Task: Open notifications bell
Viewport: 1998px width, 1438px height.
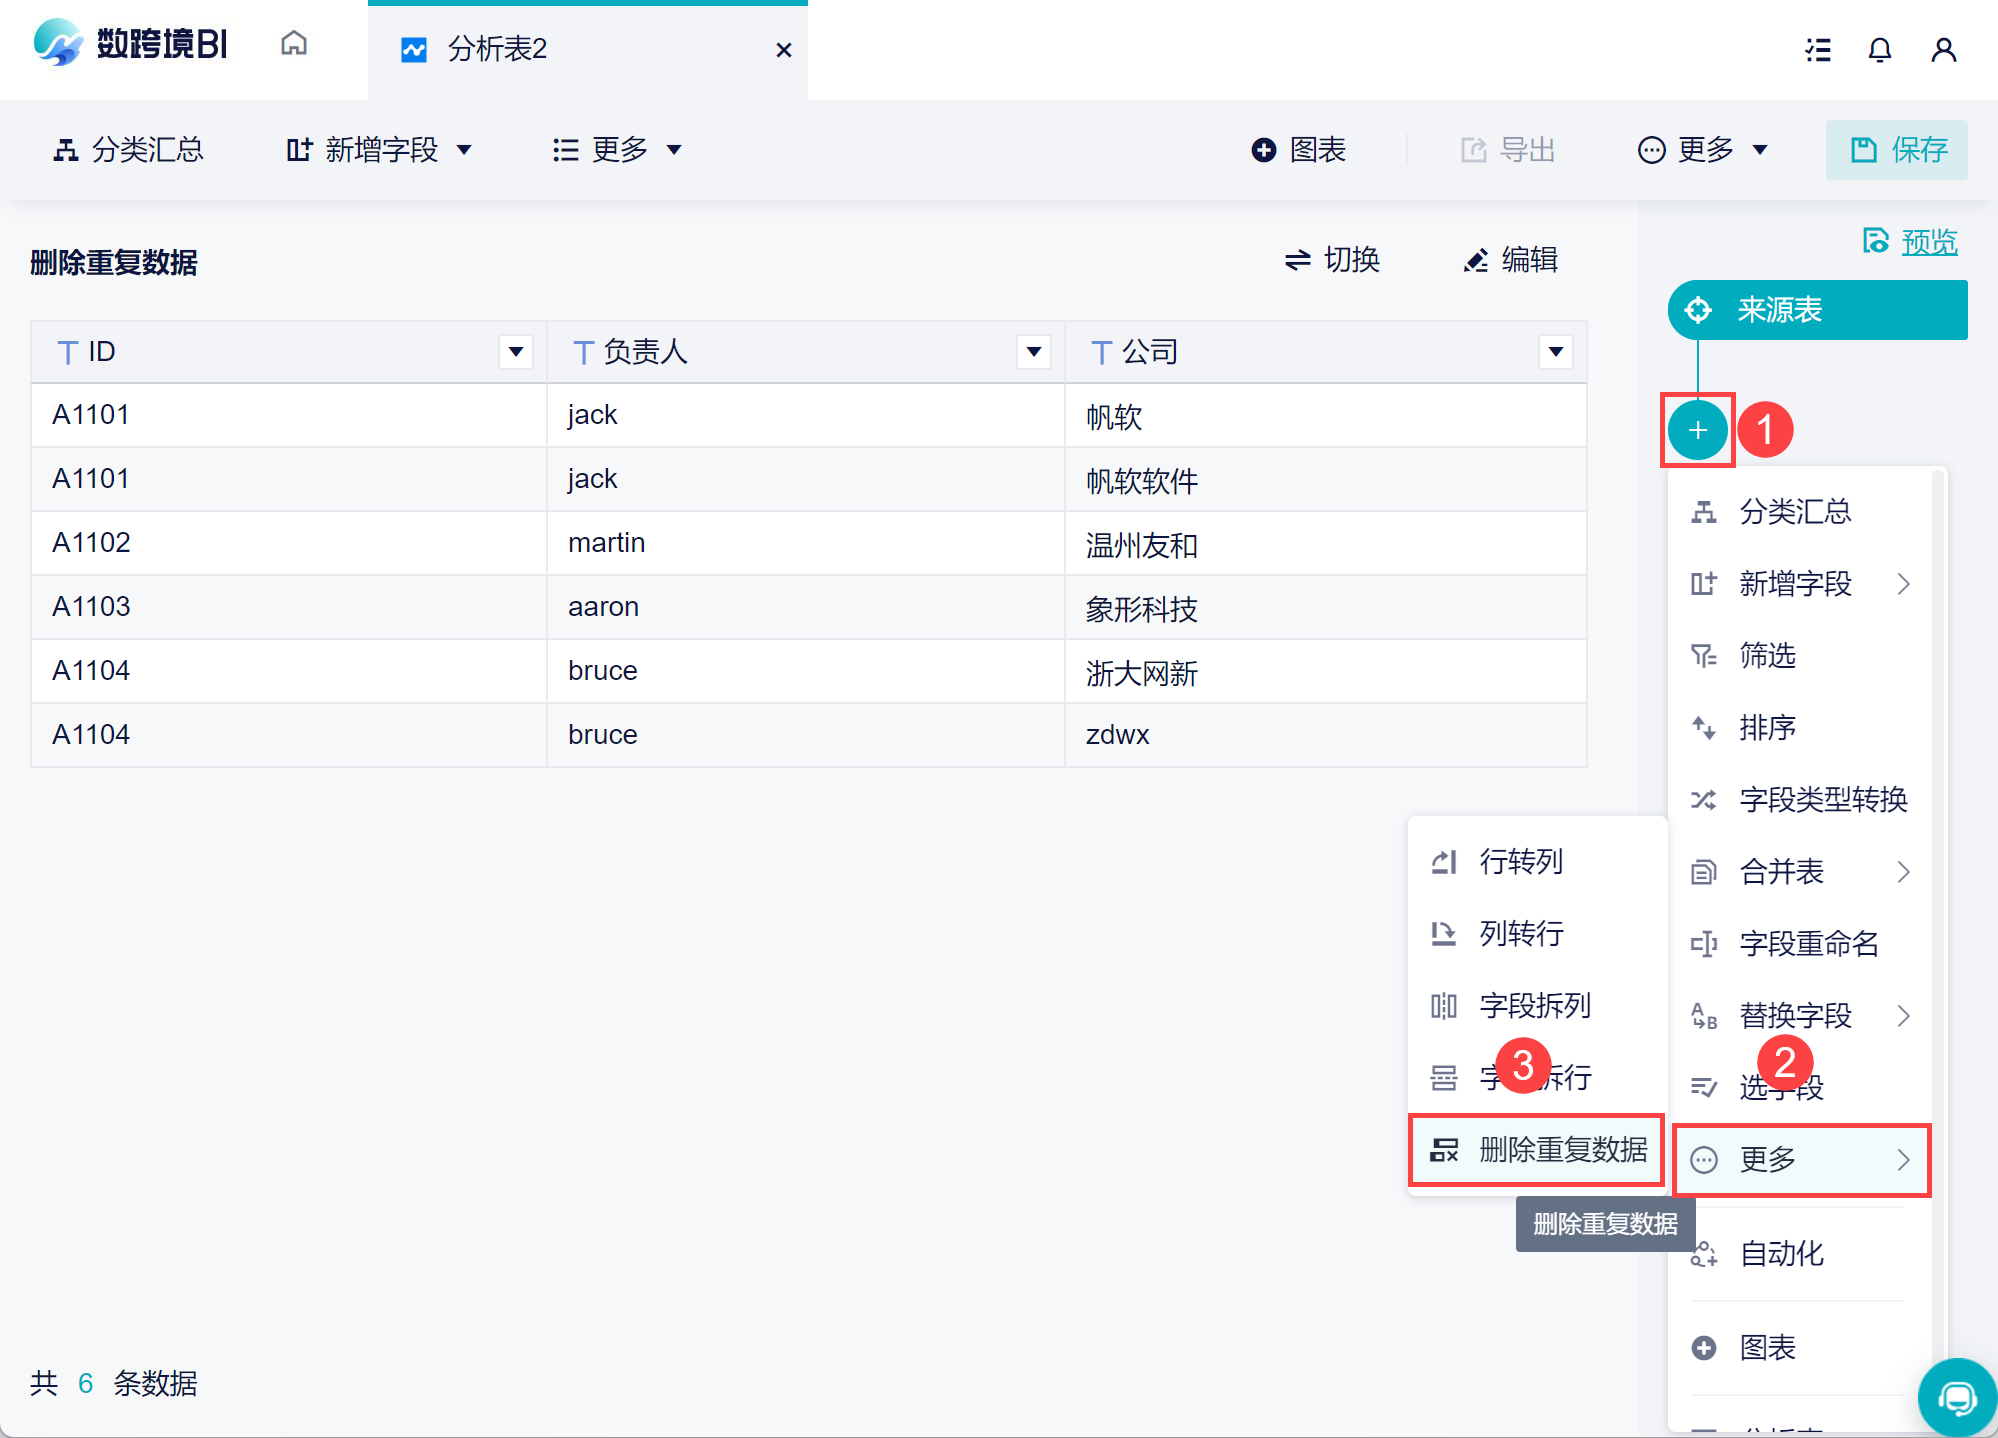Action: pyautogui.click(x=1880, y=50)
